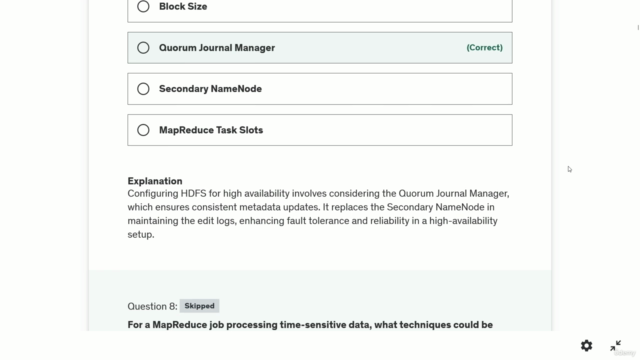Click the Quorum Journal Manager answer label

click(217, 48)
